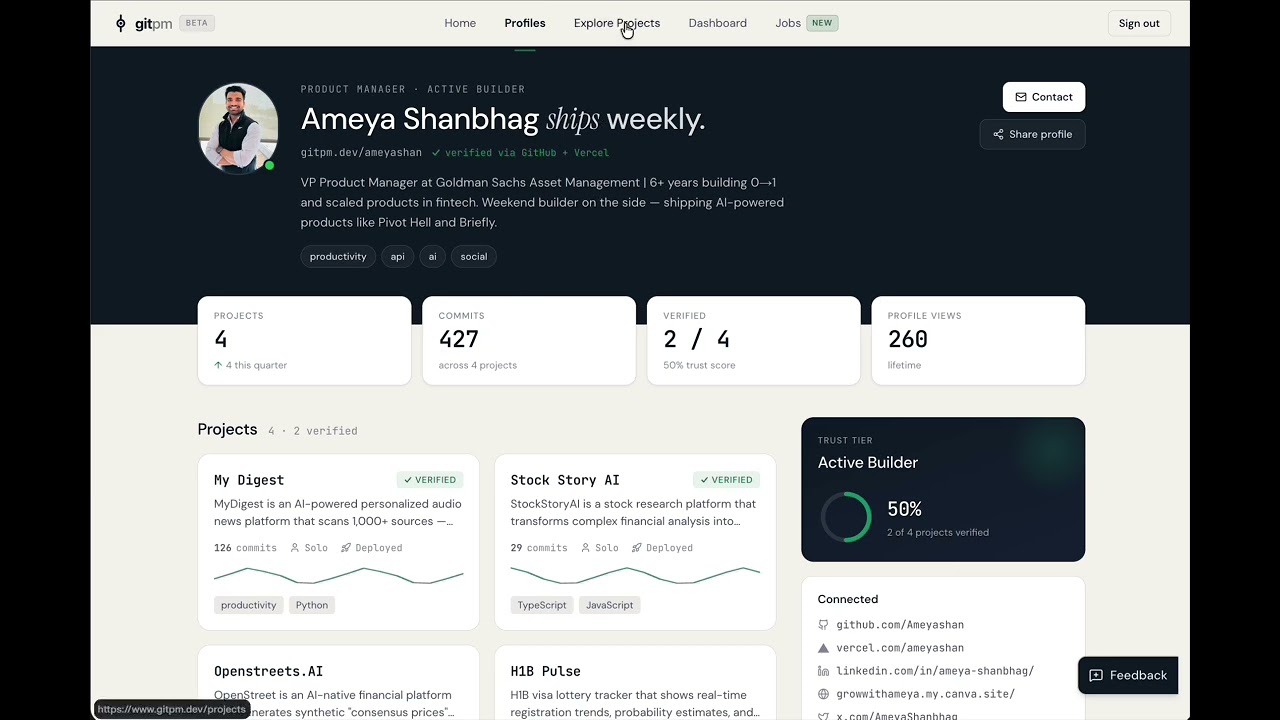Click the My Digest commit activity sparkline
Image resolution: width=1280 pixels, height=720 pixels.
[x=339, y=575]
